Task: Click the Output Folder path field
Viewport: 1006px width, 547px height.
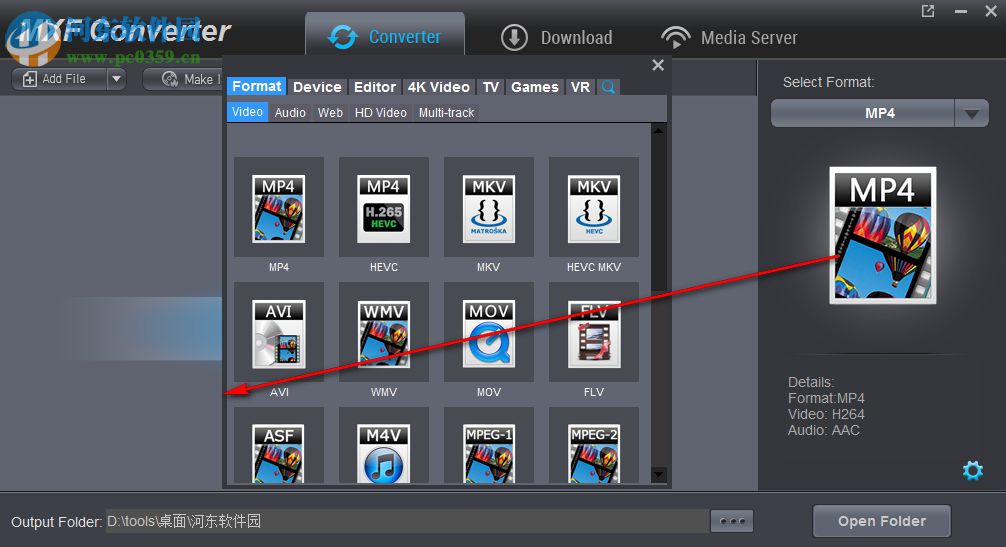Action: [407, 521]
